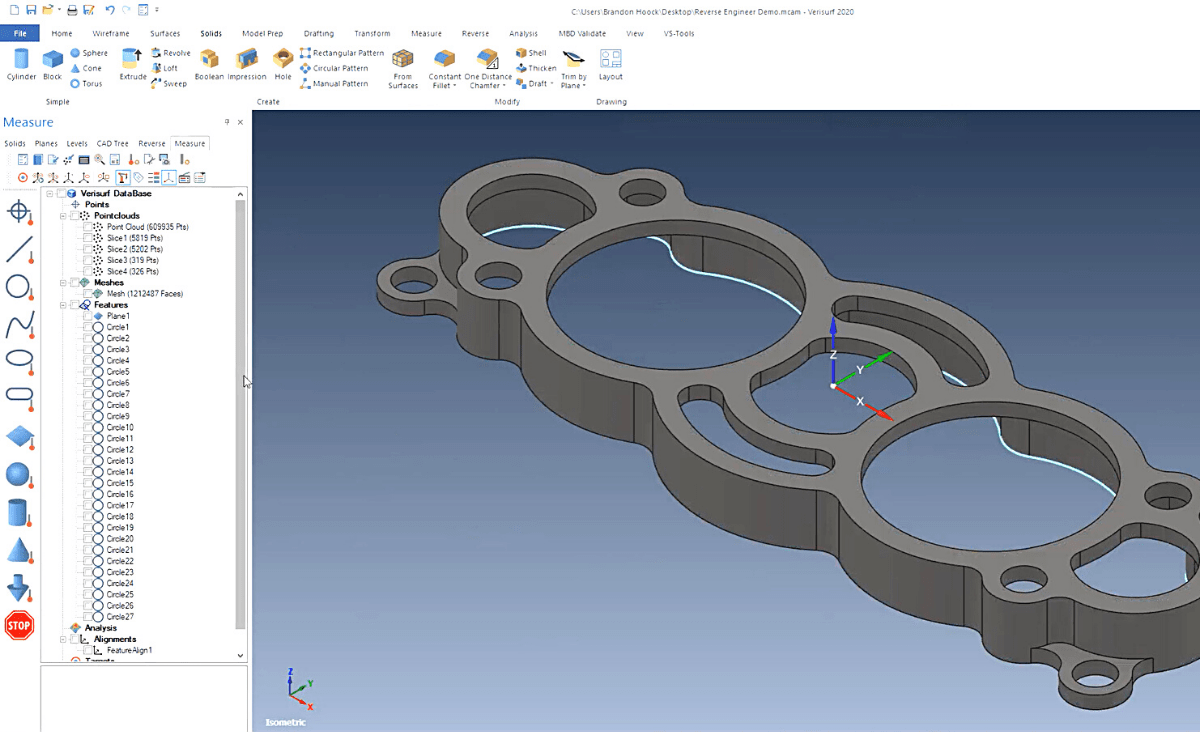Switch to the Model Prep ribbon tab

coord(262,33)
